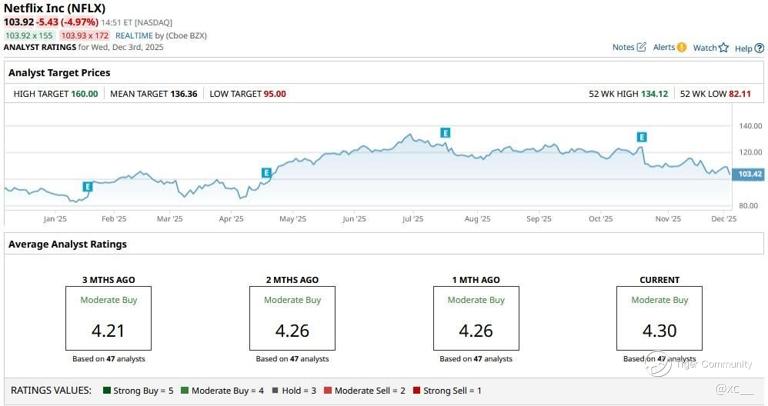Viewport: 768px width, 406px height.
Task: Click the Watch star icon
Action: click(x=723, y=48)
